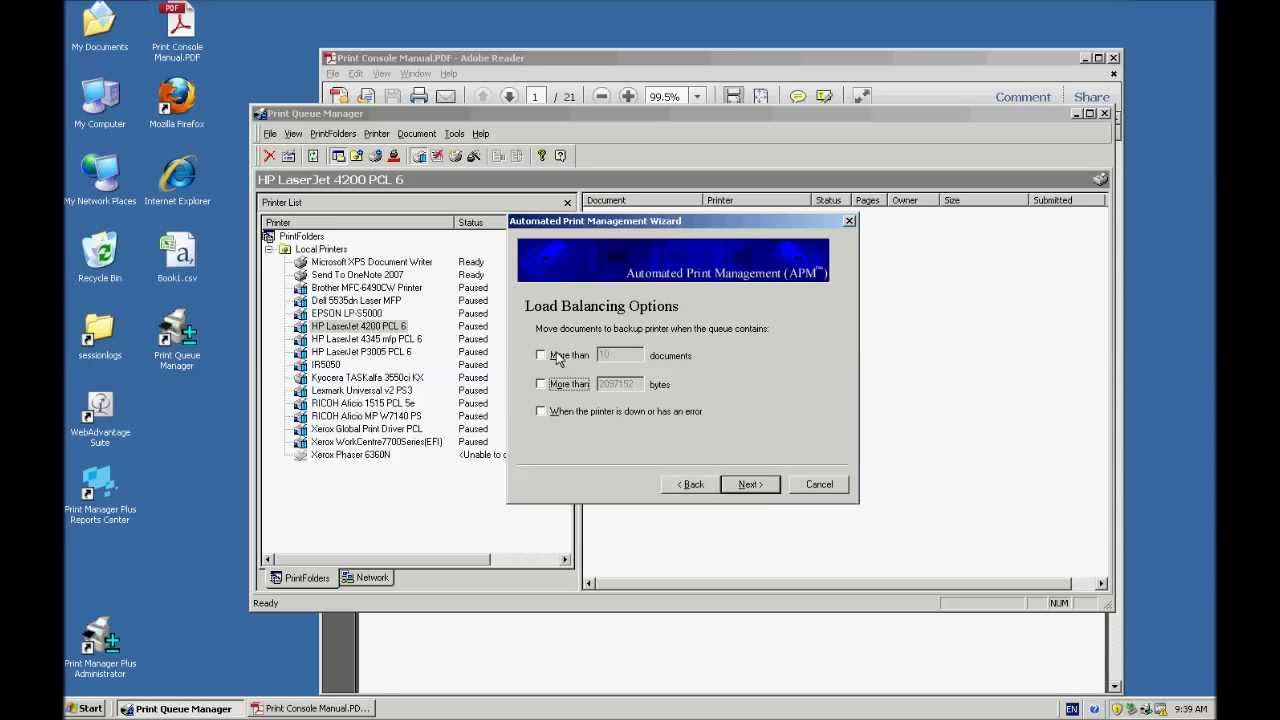Click the fit width save-like icon in Adobe Reader
Screen dimensions: 1280x720
point(733,96)
